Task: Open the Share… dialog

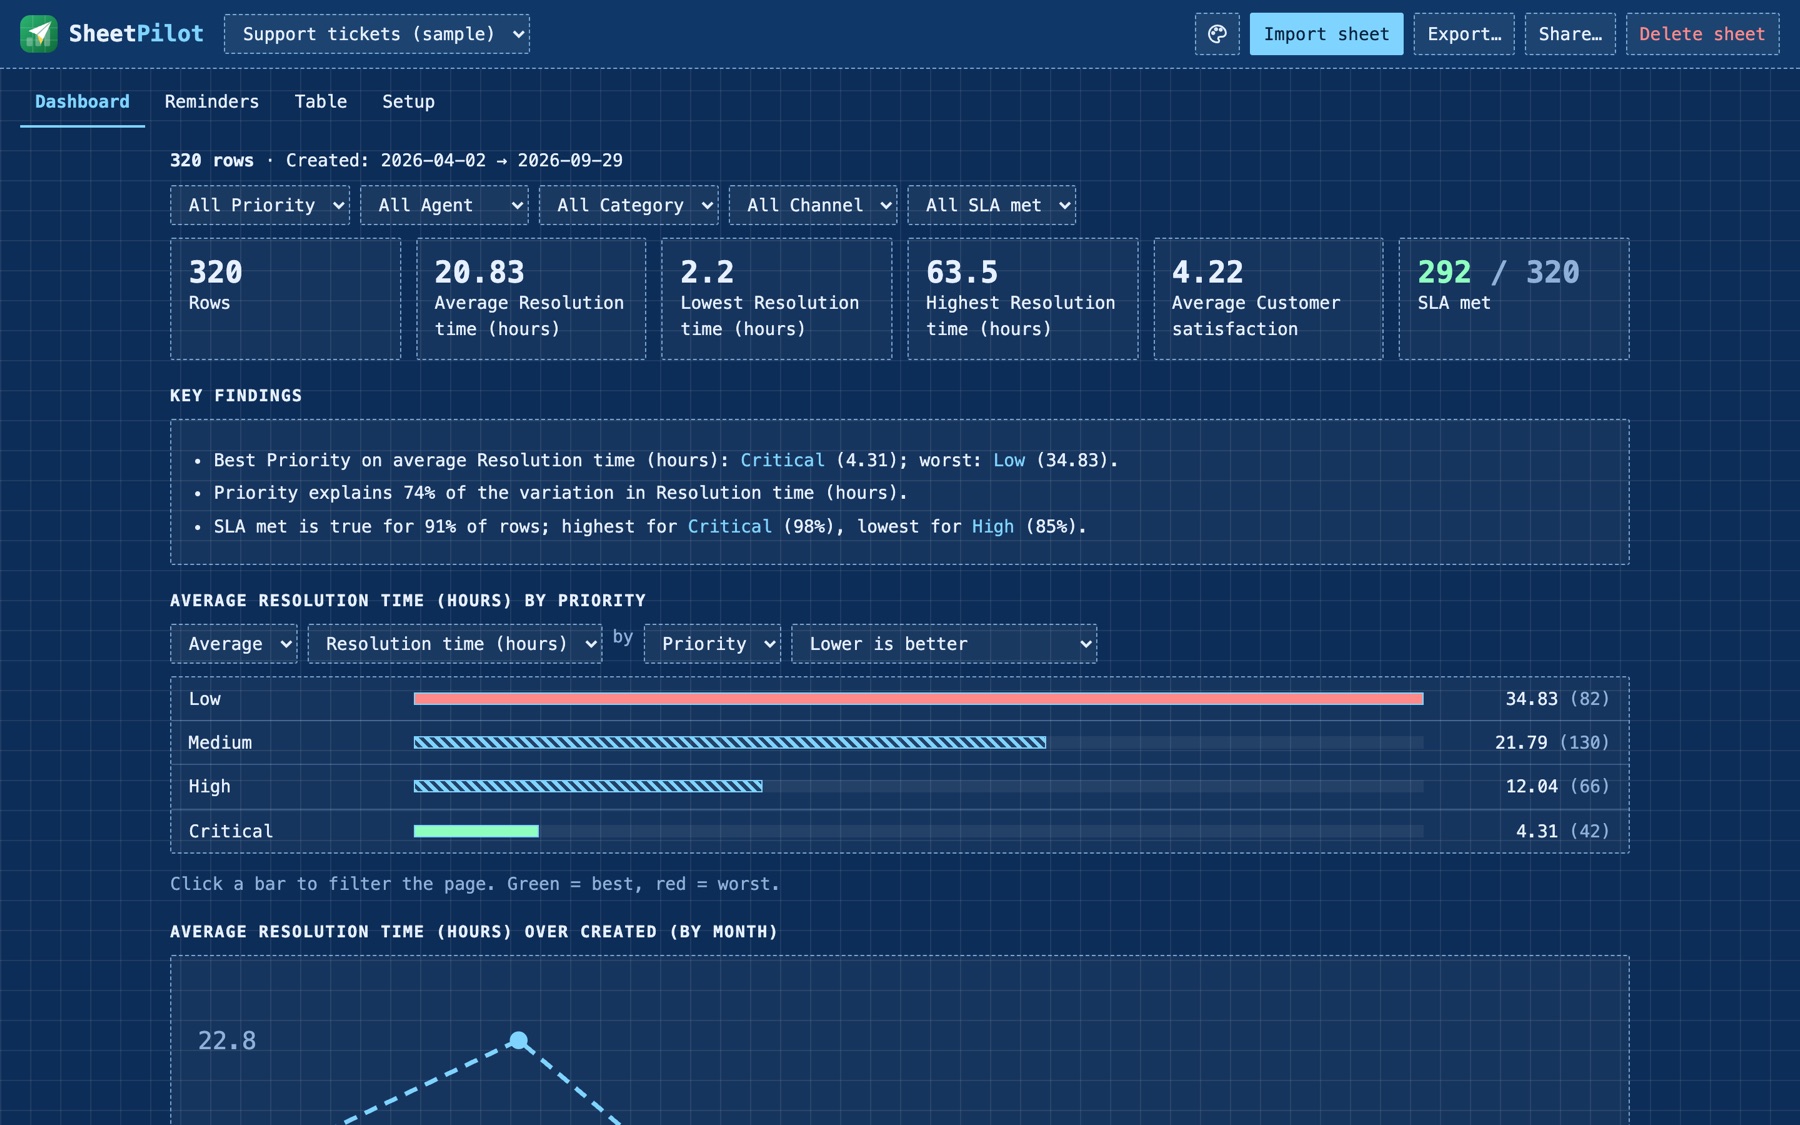Action: tap(1570, 34)
